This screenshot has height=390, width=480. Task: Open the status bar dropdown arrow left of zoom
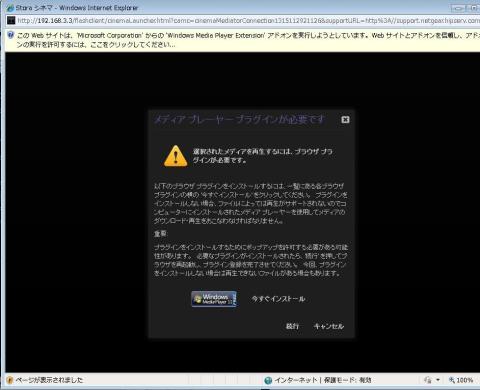(438, 380)
